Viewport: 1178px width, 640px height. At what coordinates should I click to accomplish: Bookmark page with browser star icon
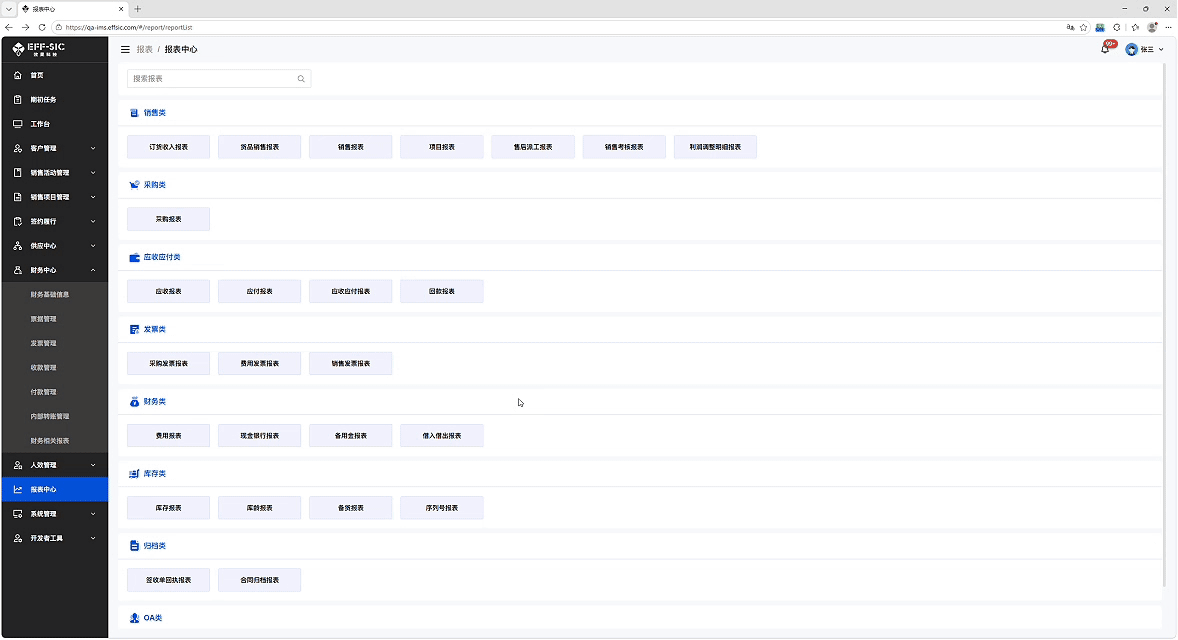[x=1083, y=28]
